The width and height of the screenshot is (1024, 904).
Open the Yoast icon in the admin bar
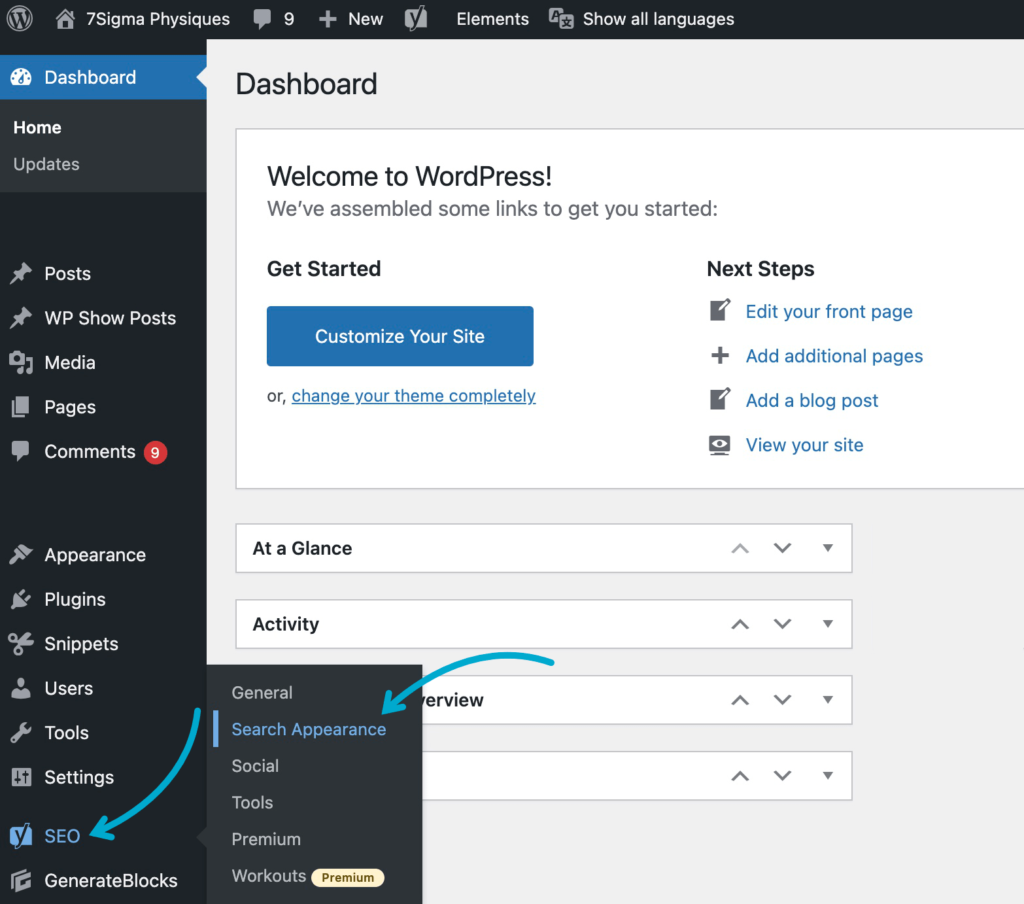[x=416, y=18]
